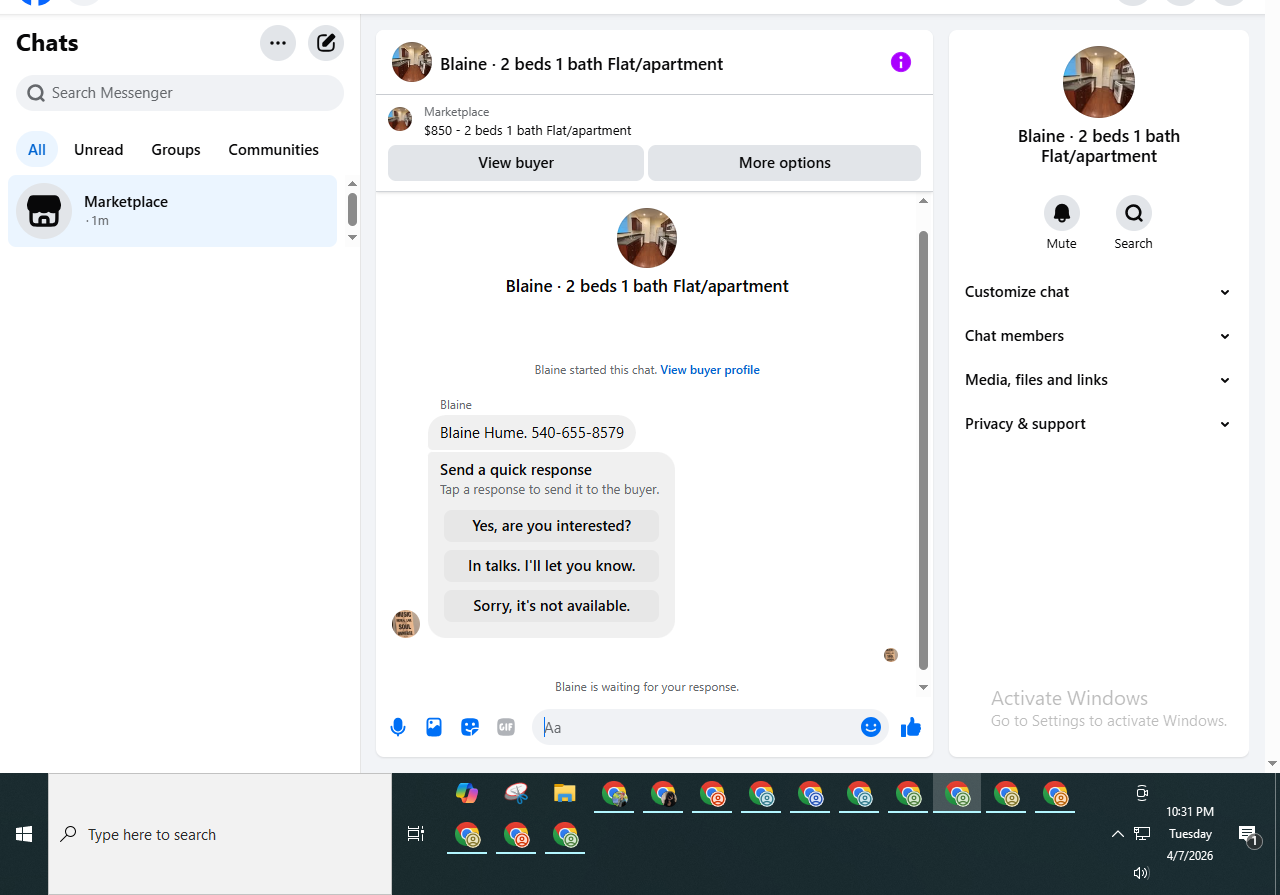Send quick reply "Yes, are you interested?"
Screen dimensions: 1280x895
click(552, 526)
